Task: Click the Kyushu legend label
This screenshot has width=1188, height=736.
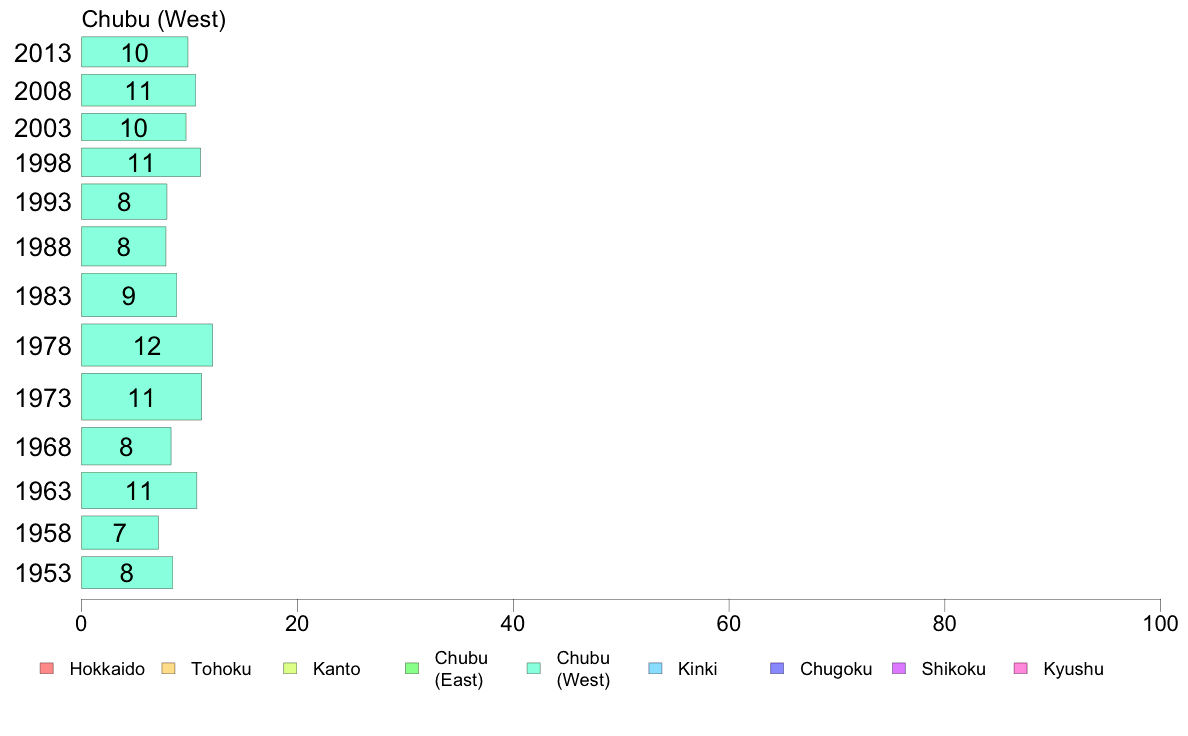Action: click(1073, 669)
